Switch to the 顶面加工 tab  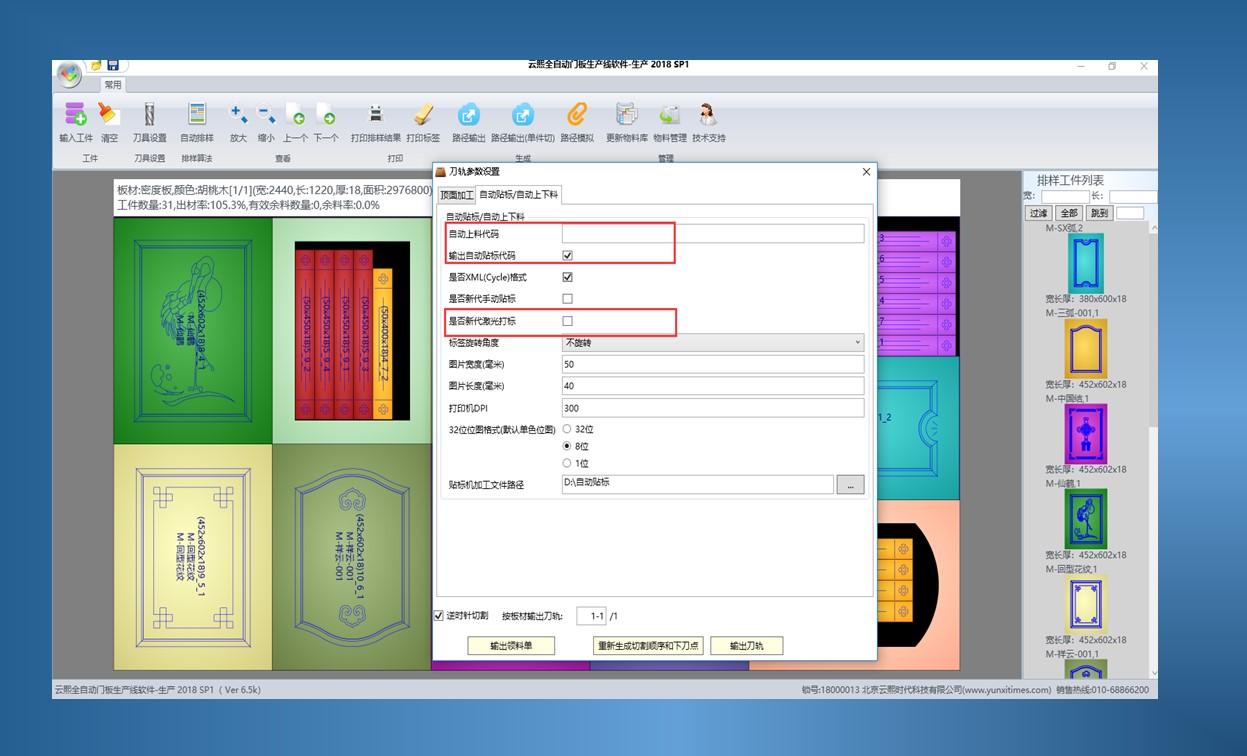(457, 195)
